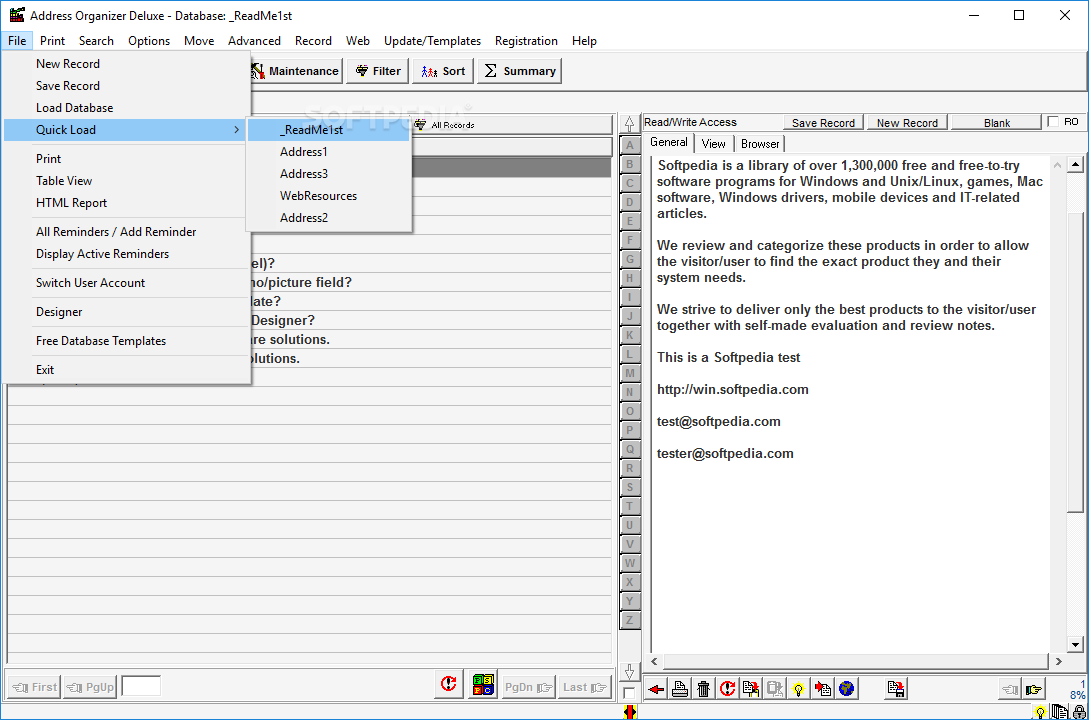Toggle the RO read-only checkbox

(1053, 122)
